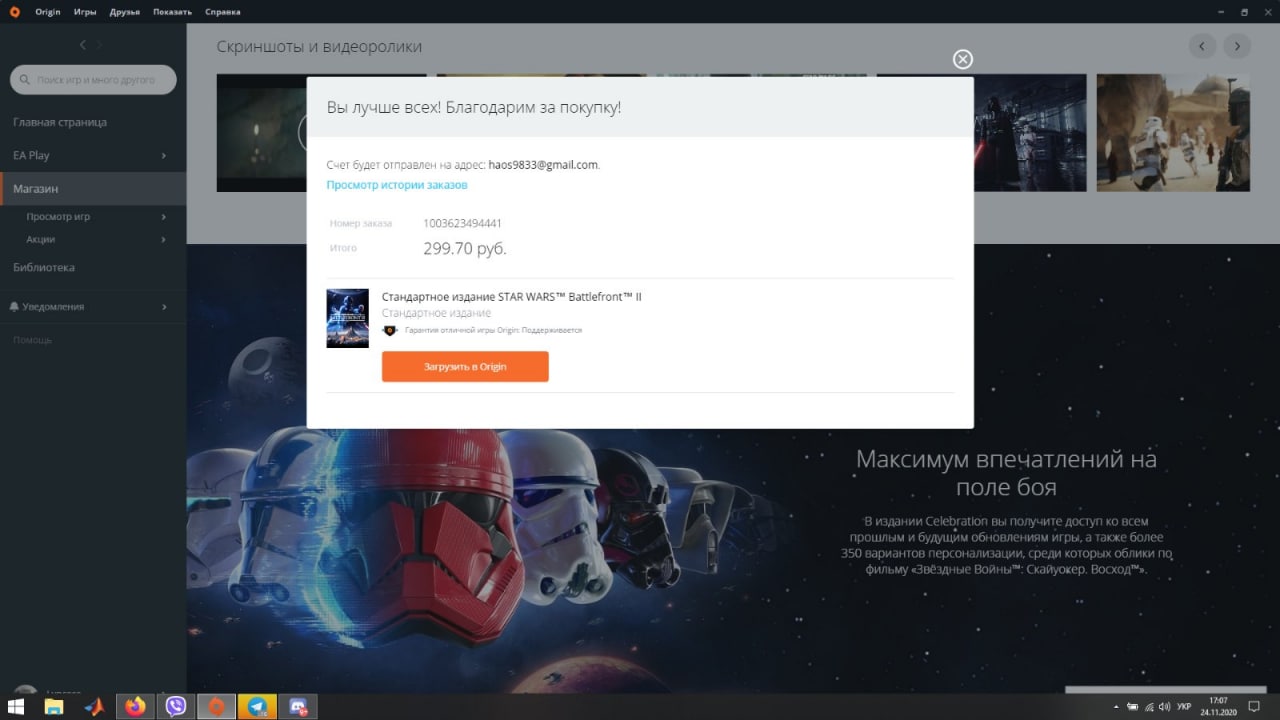Viewport: 1280px width, 720px height.
Task: Switch the УКР keyboard language
Action: [x=1184, y=706]
